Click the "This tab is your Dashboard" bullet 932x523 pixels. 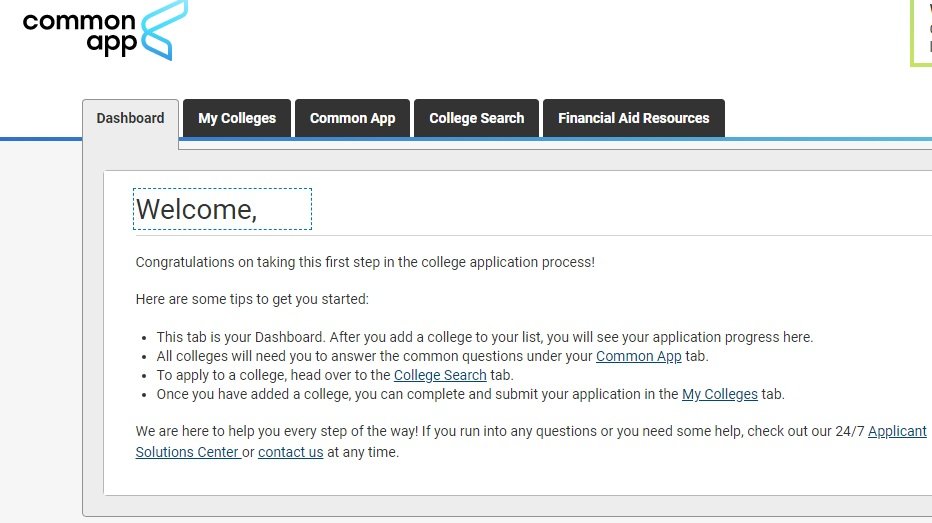click(484, 337)
